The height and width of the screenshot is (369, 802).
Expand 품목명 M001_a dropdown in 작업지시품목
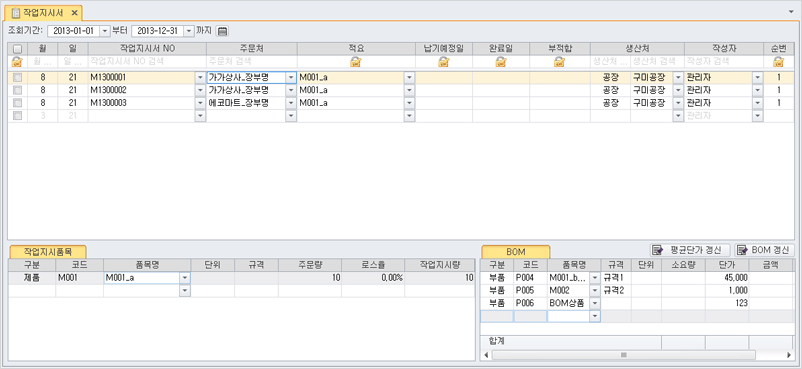point(185,278)
